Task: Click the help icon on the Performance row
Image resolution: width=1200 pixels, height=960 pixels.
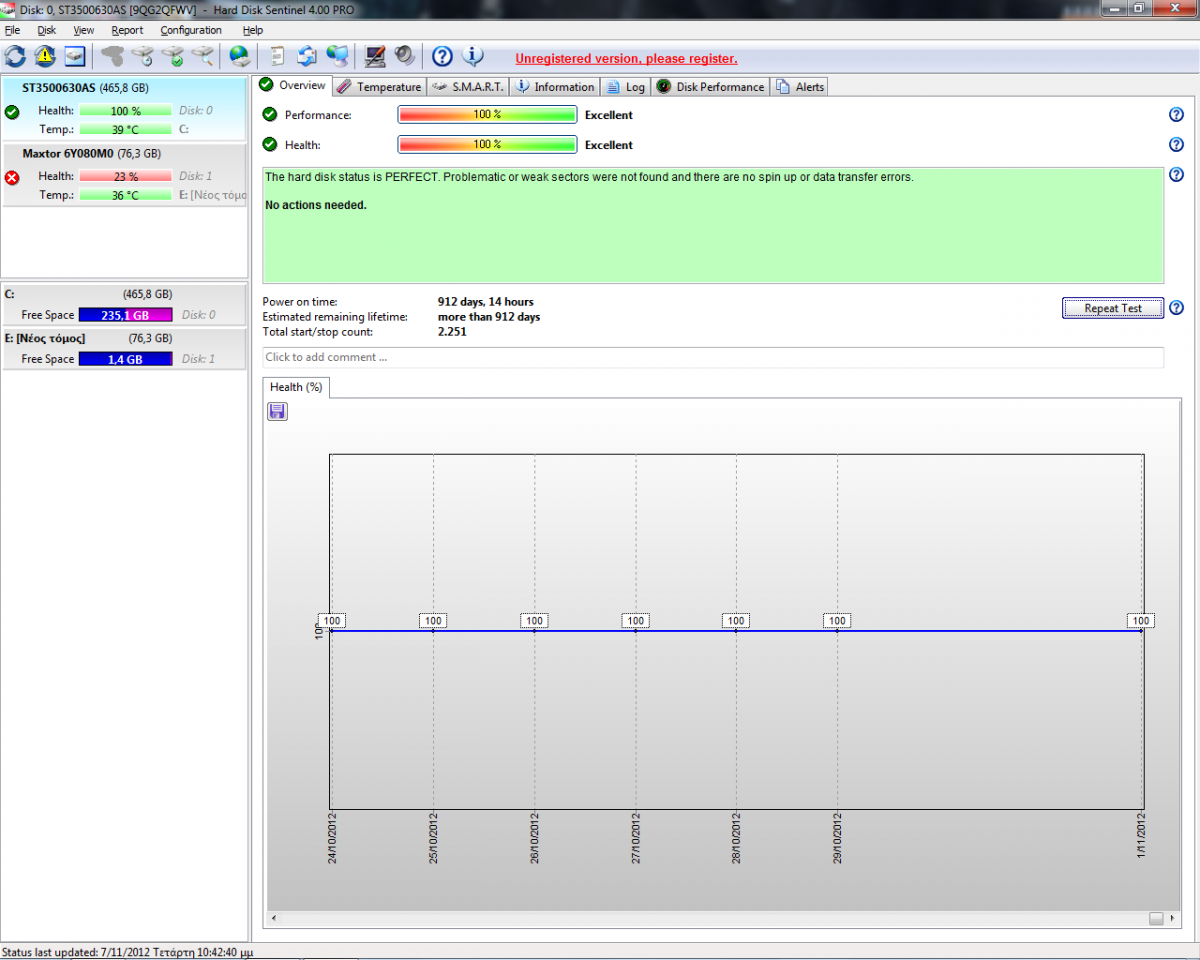Action: pyautogui.click(x=1176, y=115)
